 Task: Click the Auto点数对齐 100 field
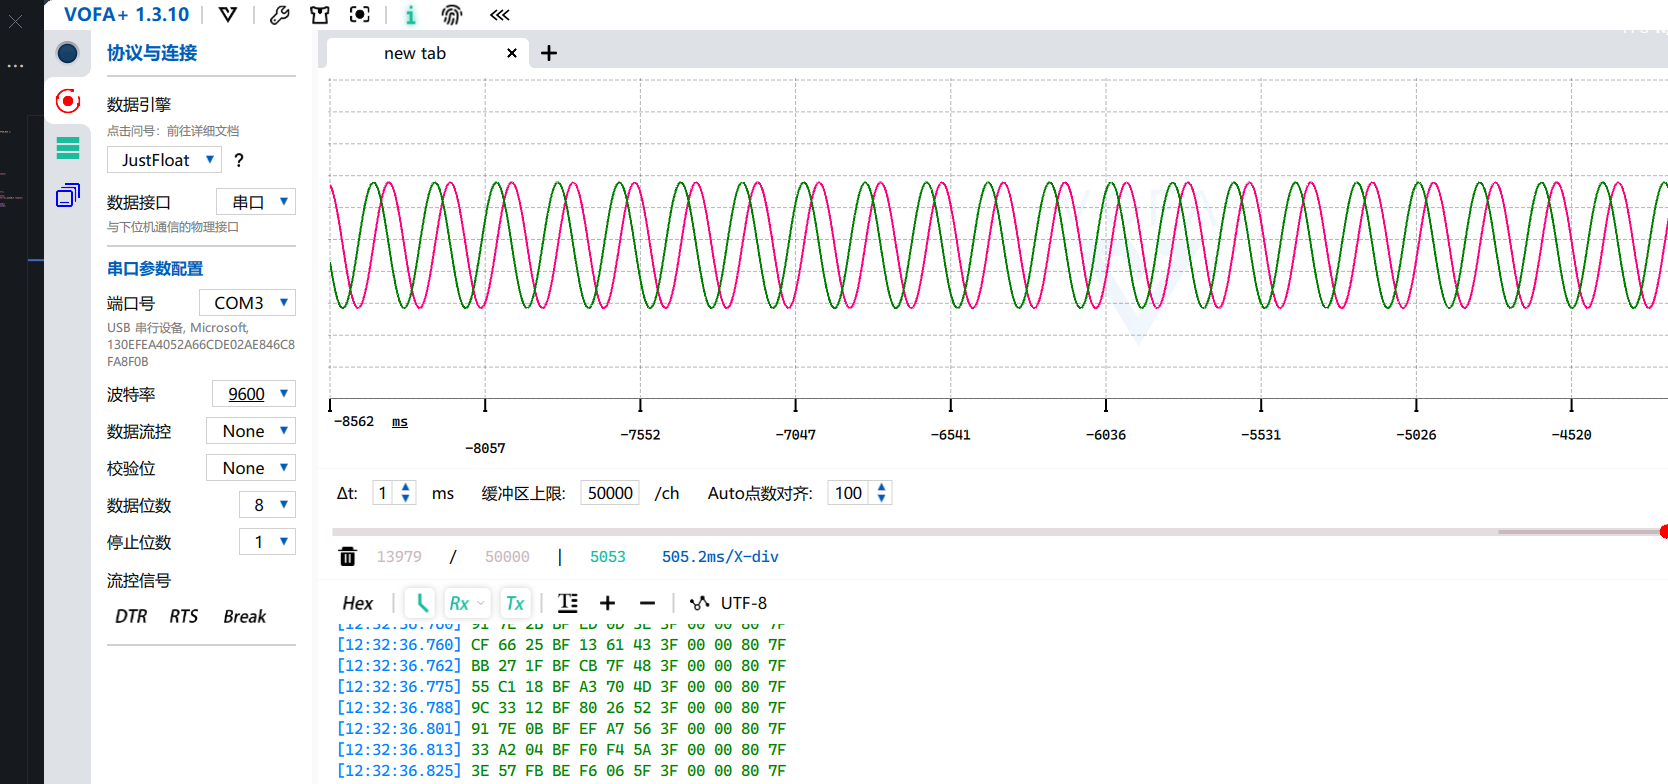point(849,493)
